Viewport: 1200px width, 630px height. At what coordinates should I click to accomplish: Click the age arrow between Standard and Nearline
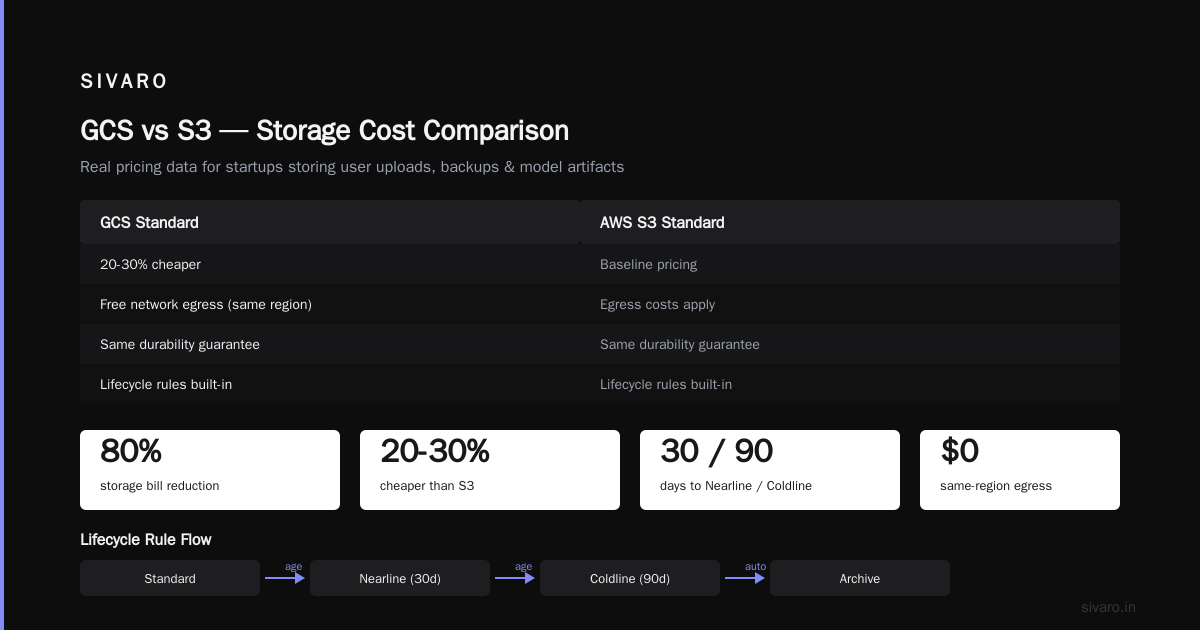click(x=285, y=576)
